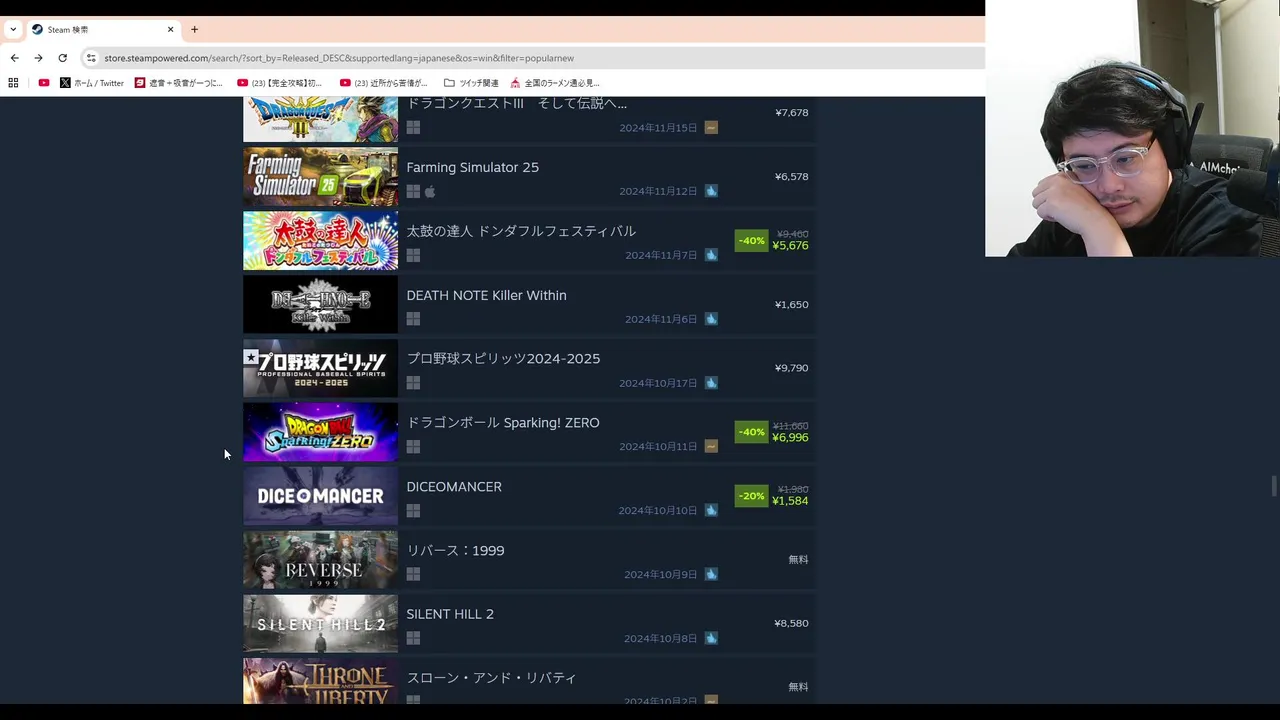Screen dimensions: 1280x720
Task: Open the 近所から苦情が YouTube bookmark
Action: (384, 83)
